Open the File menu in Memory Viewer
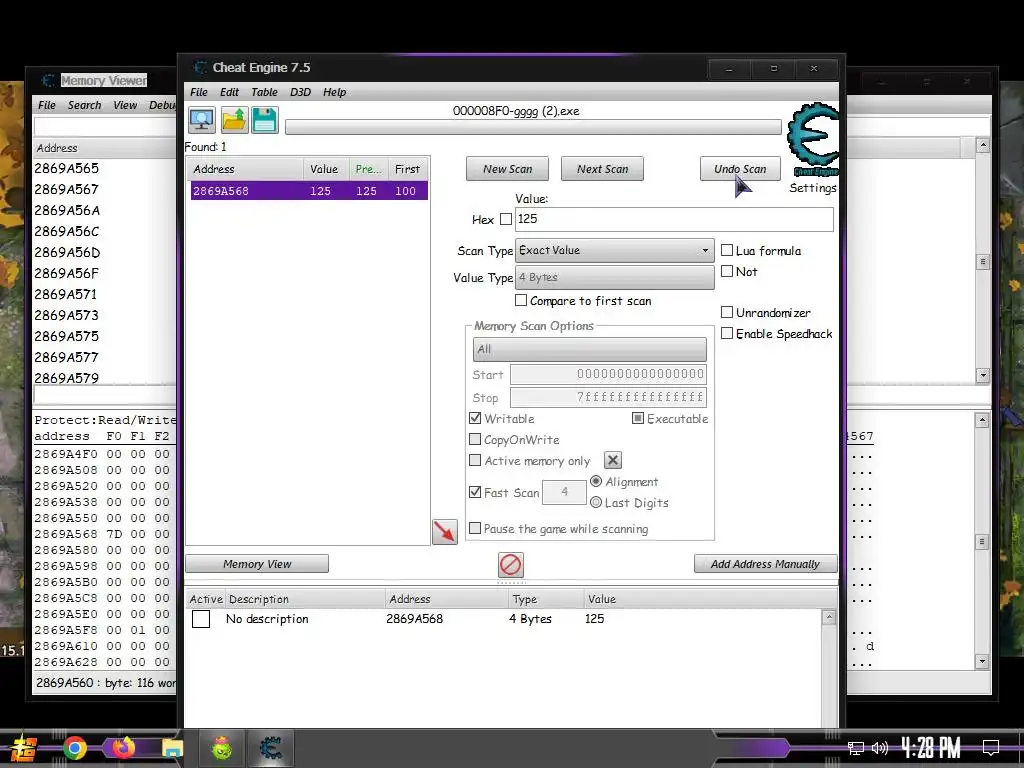This screenshot has width=1024, height=768. click(x=46, y=105)
